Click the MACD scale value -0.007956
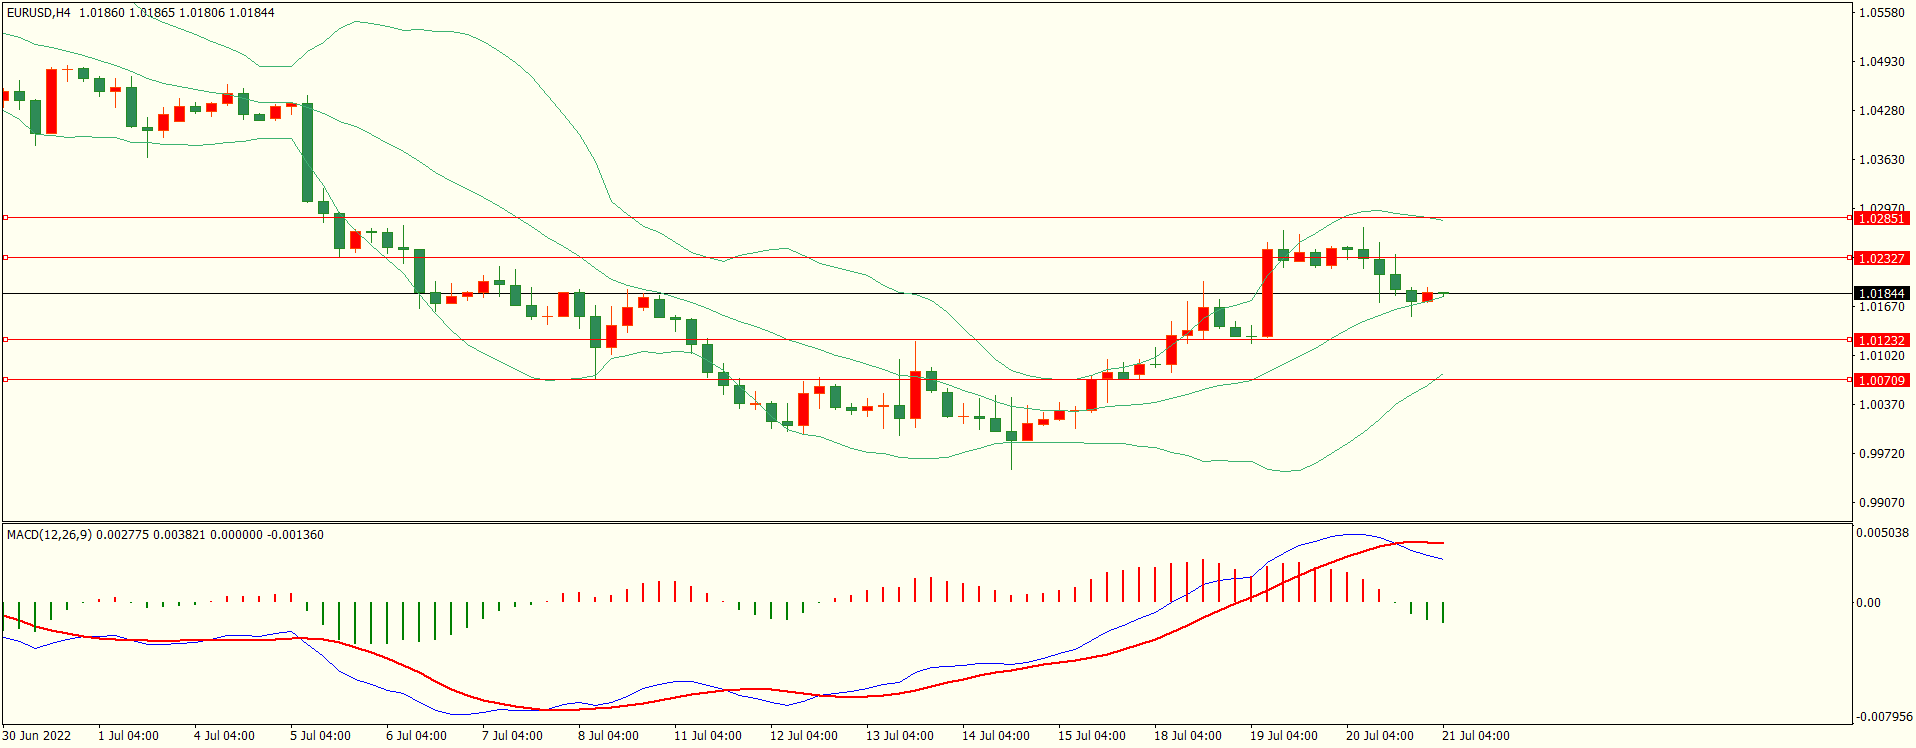 tap(1884, 717)
